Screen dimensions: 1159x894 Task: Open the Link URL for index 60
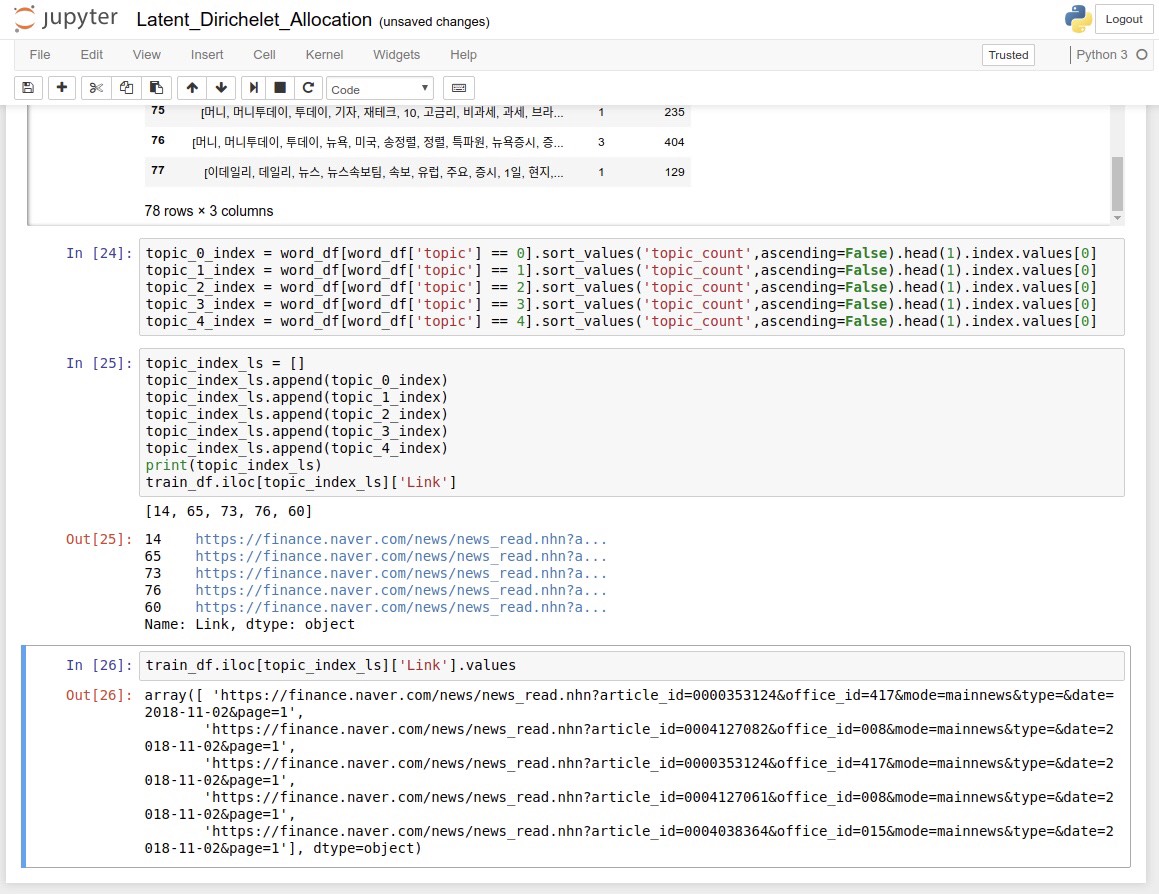[x=401, y=607]
